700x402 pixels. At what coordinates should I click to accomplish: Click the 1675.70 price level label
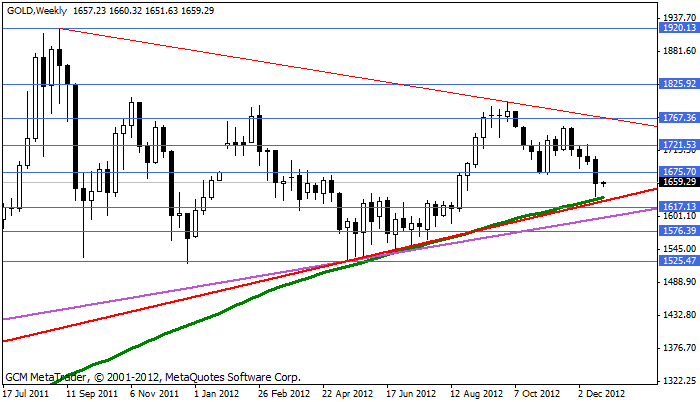[x=678, y=172]
